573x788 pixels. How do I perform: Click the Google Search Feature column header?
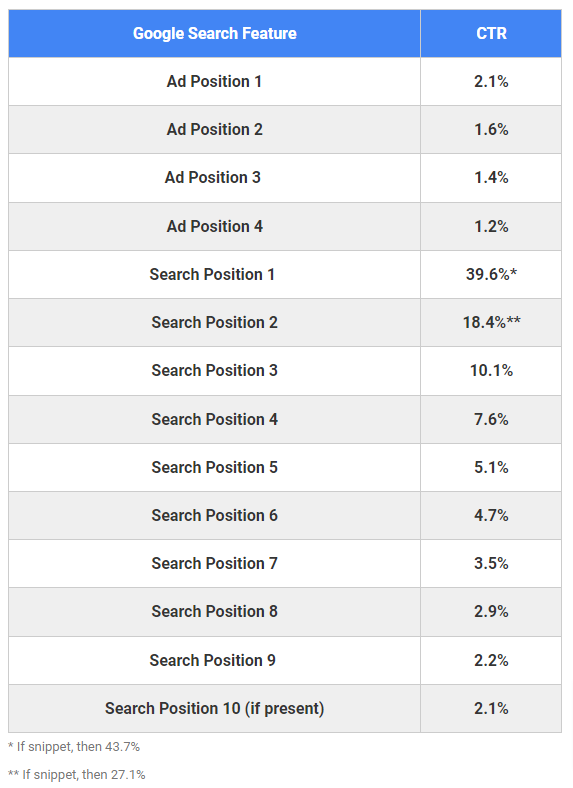(x=215, y=33)
